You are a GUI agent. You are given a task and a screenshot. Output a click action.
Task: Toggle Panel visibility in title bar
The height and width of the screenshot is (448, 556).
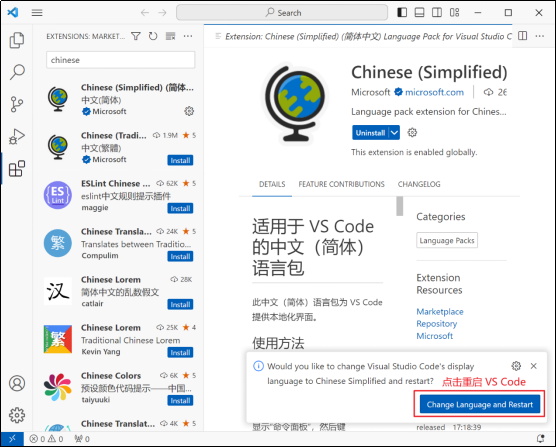419,13
